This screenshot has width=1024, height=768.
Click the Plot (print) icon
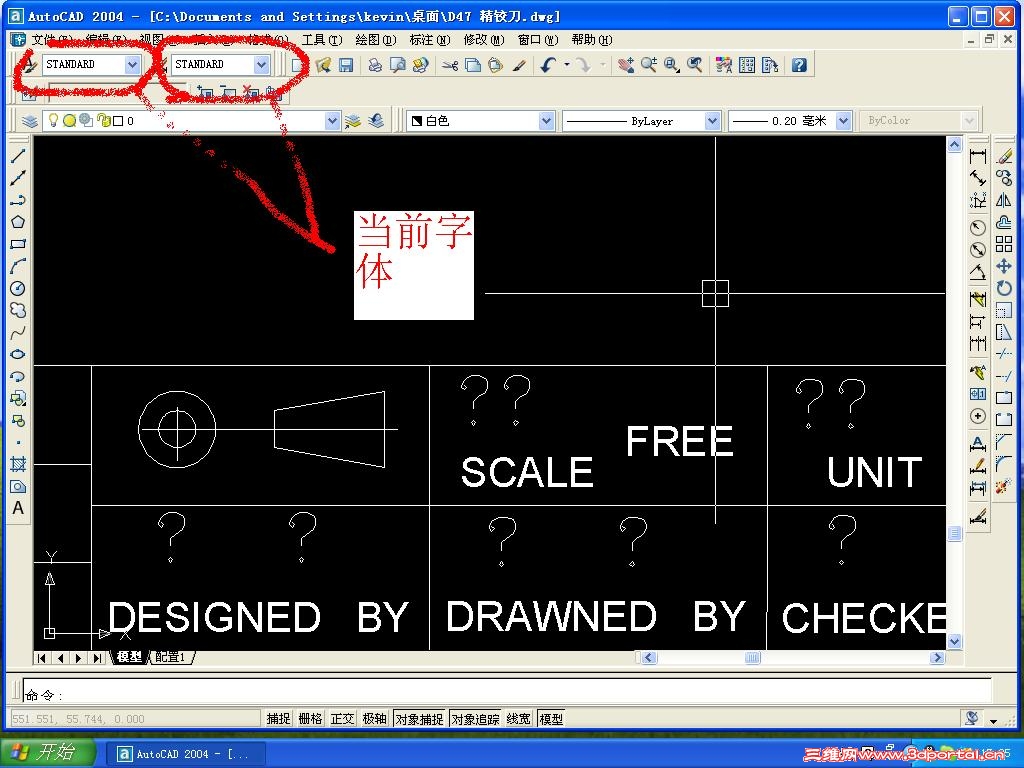(x=375, y=65)
